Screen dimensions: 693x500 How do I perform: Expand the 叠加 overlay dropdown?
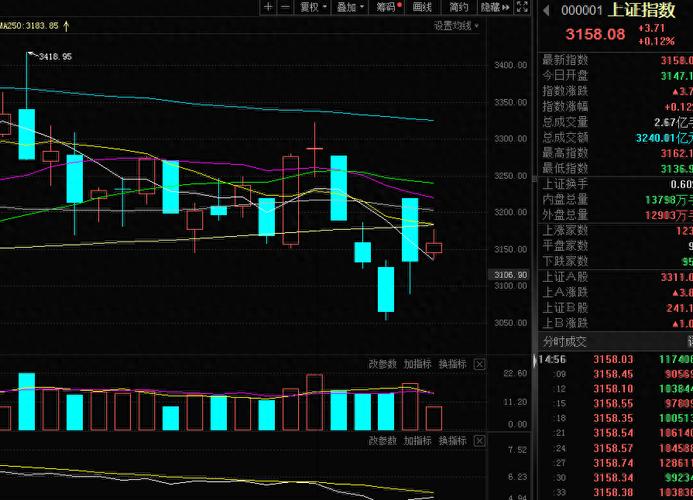coord(349,7)
